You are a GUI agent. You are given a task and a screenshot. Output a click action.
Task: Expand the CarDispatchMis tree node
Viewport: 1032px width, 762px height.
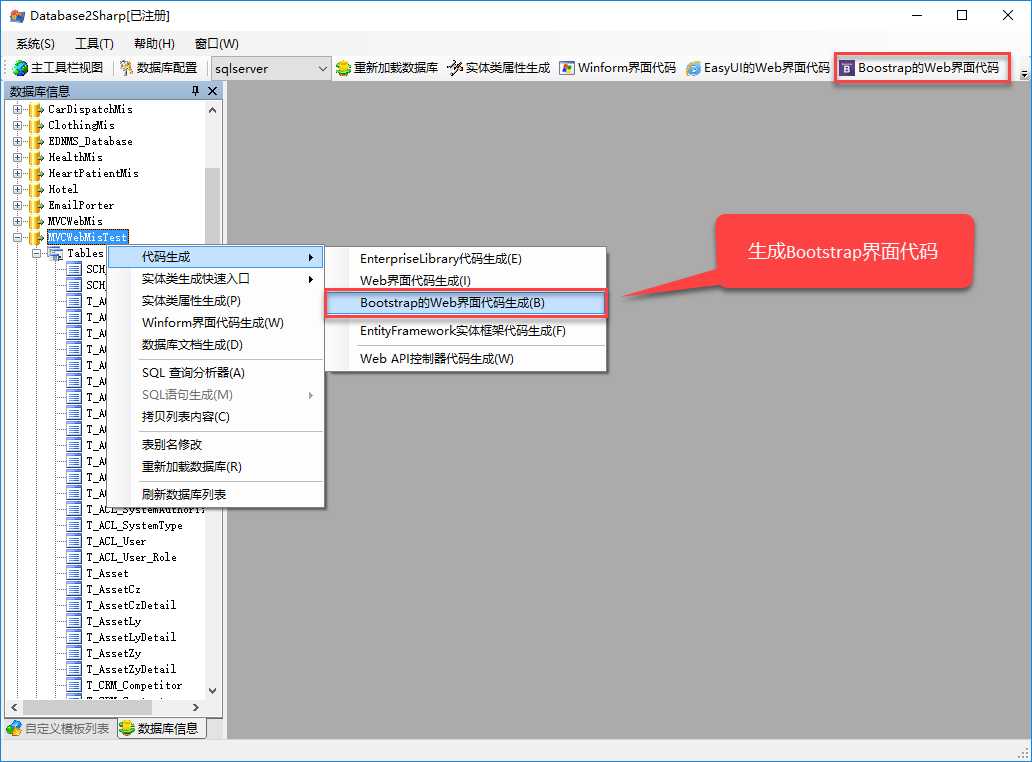point(17,109)
